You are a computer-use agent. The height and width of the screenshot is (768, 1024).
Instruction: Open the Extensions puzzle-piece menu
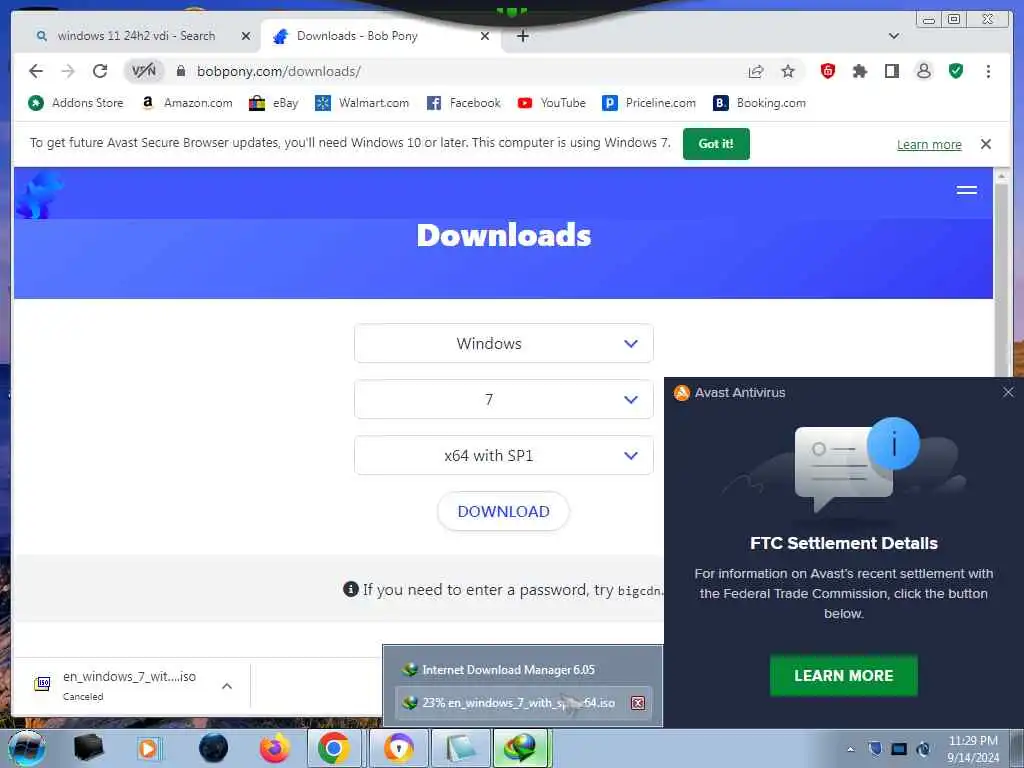point(859,71)
